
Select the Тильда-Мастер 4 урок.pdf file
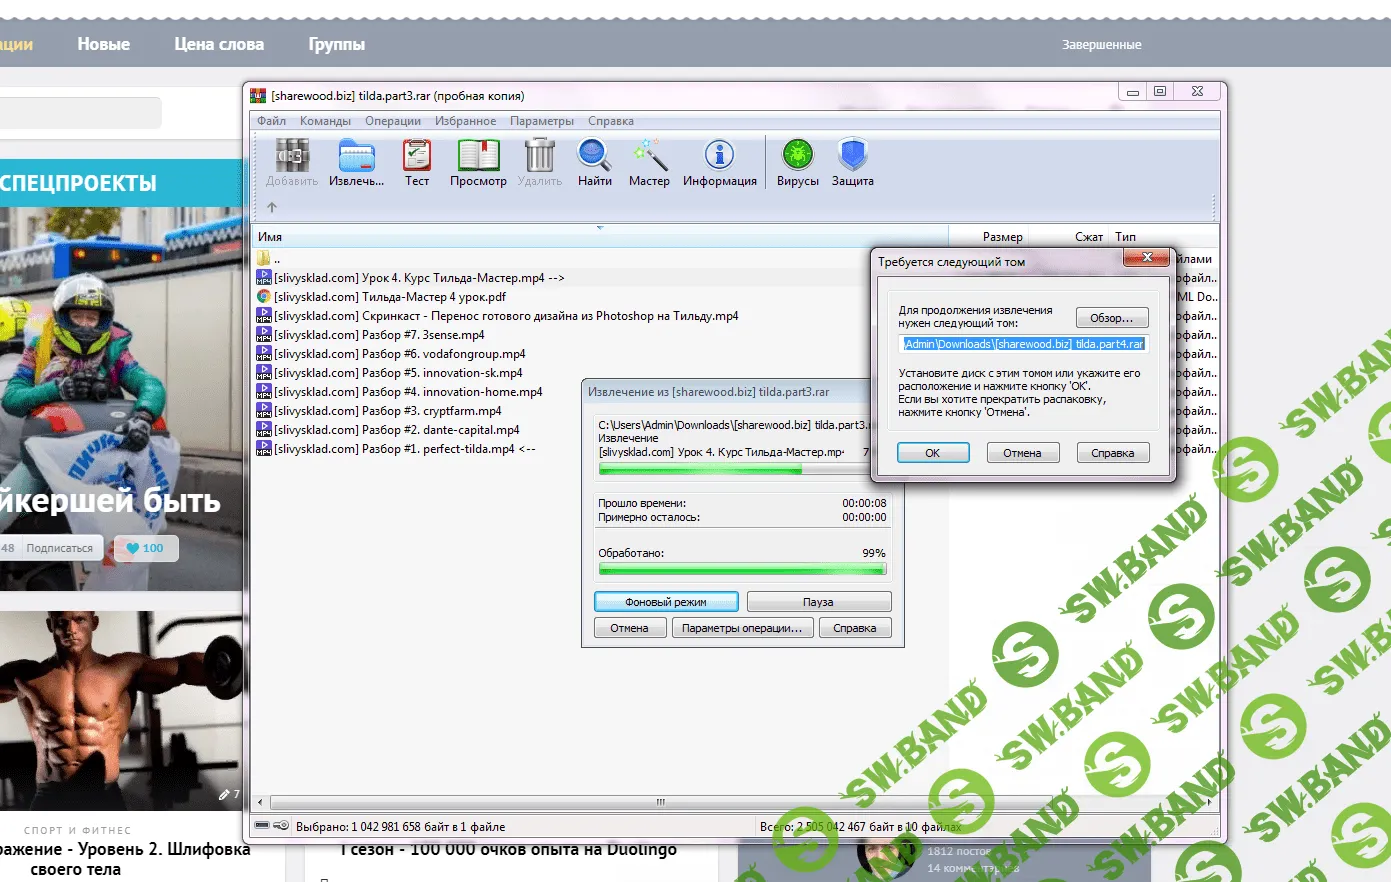390,297
